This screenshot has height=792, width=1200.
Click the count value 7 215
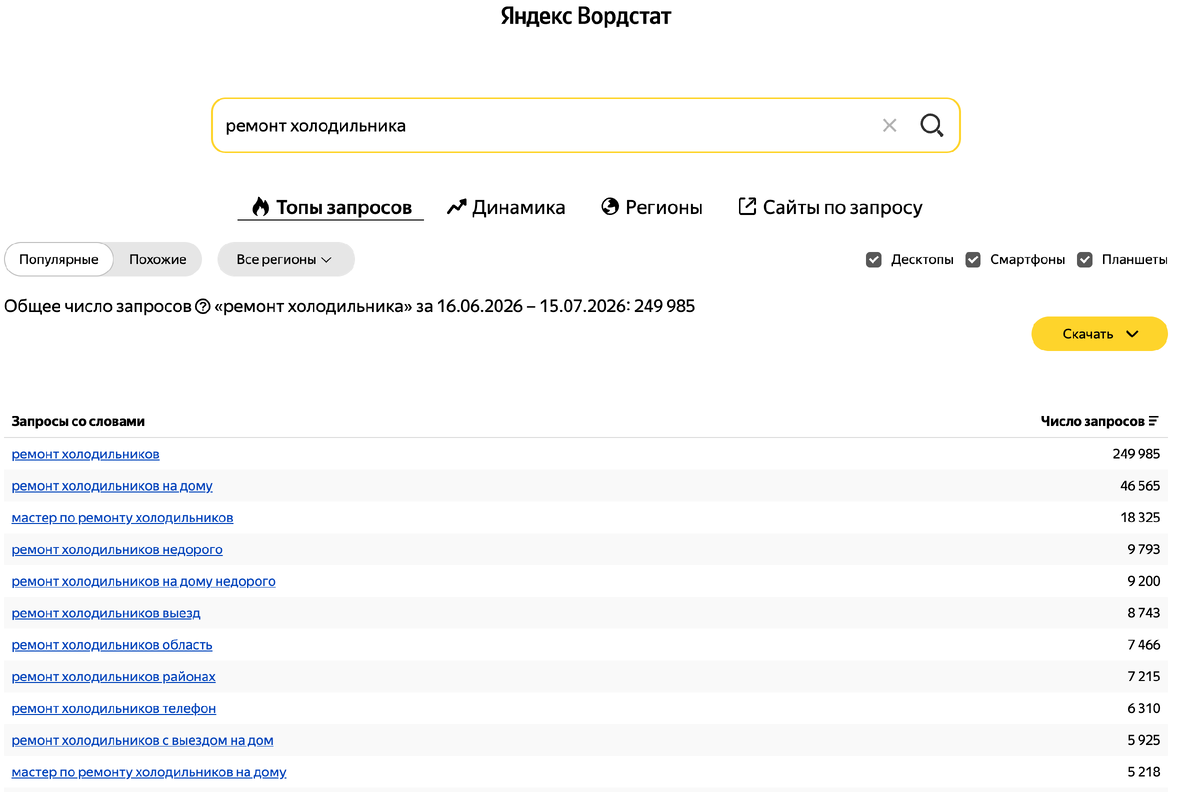pos(1144,677)
